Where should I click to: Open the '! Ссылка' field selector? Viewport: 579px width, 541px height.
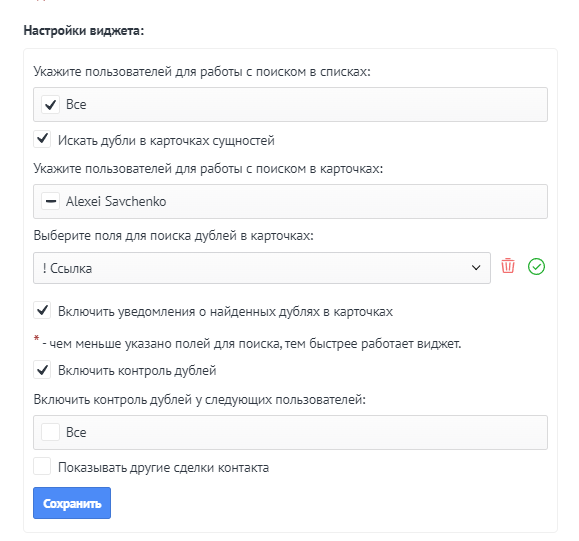pos(262,268)
